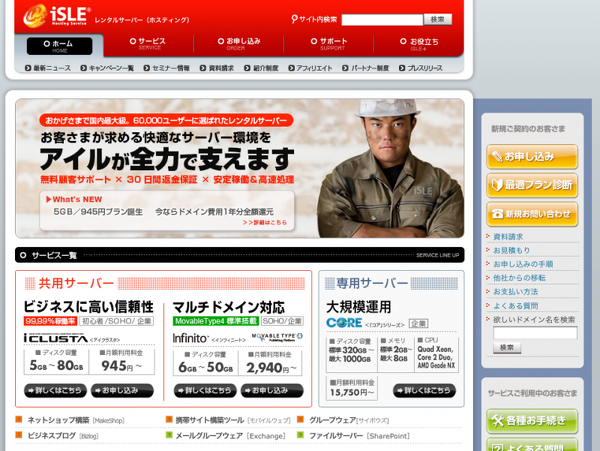Screen dimensions: 600x451
Task: Click the サービス一覧 header bar
Action: click(240, 255)
